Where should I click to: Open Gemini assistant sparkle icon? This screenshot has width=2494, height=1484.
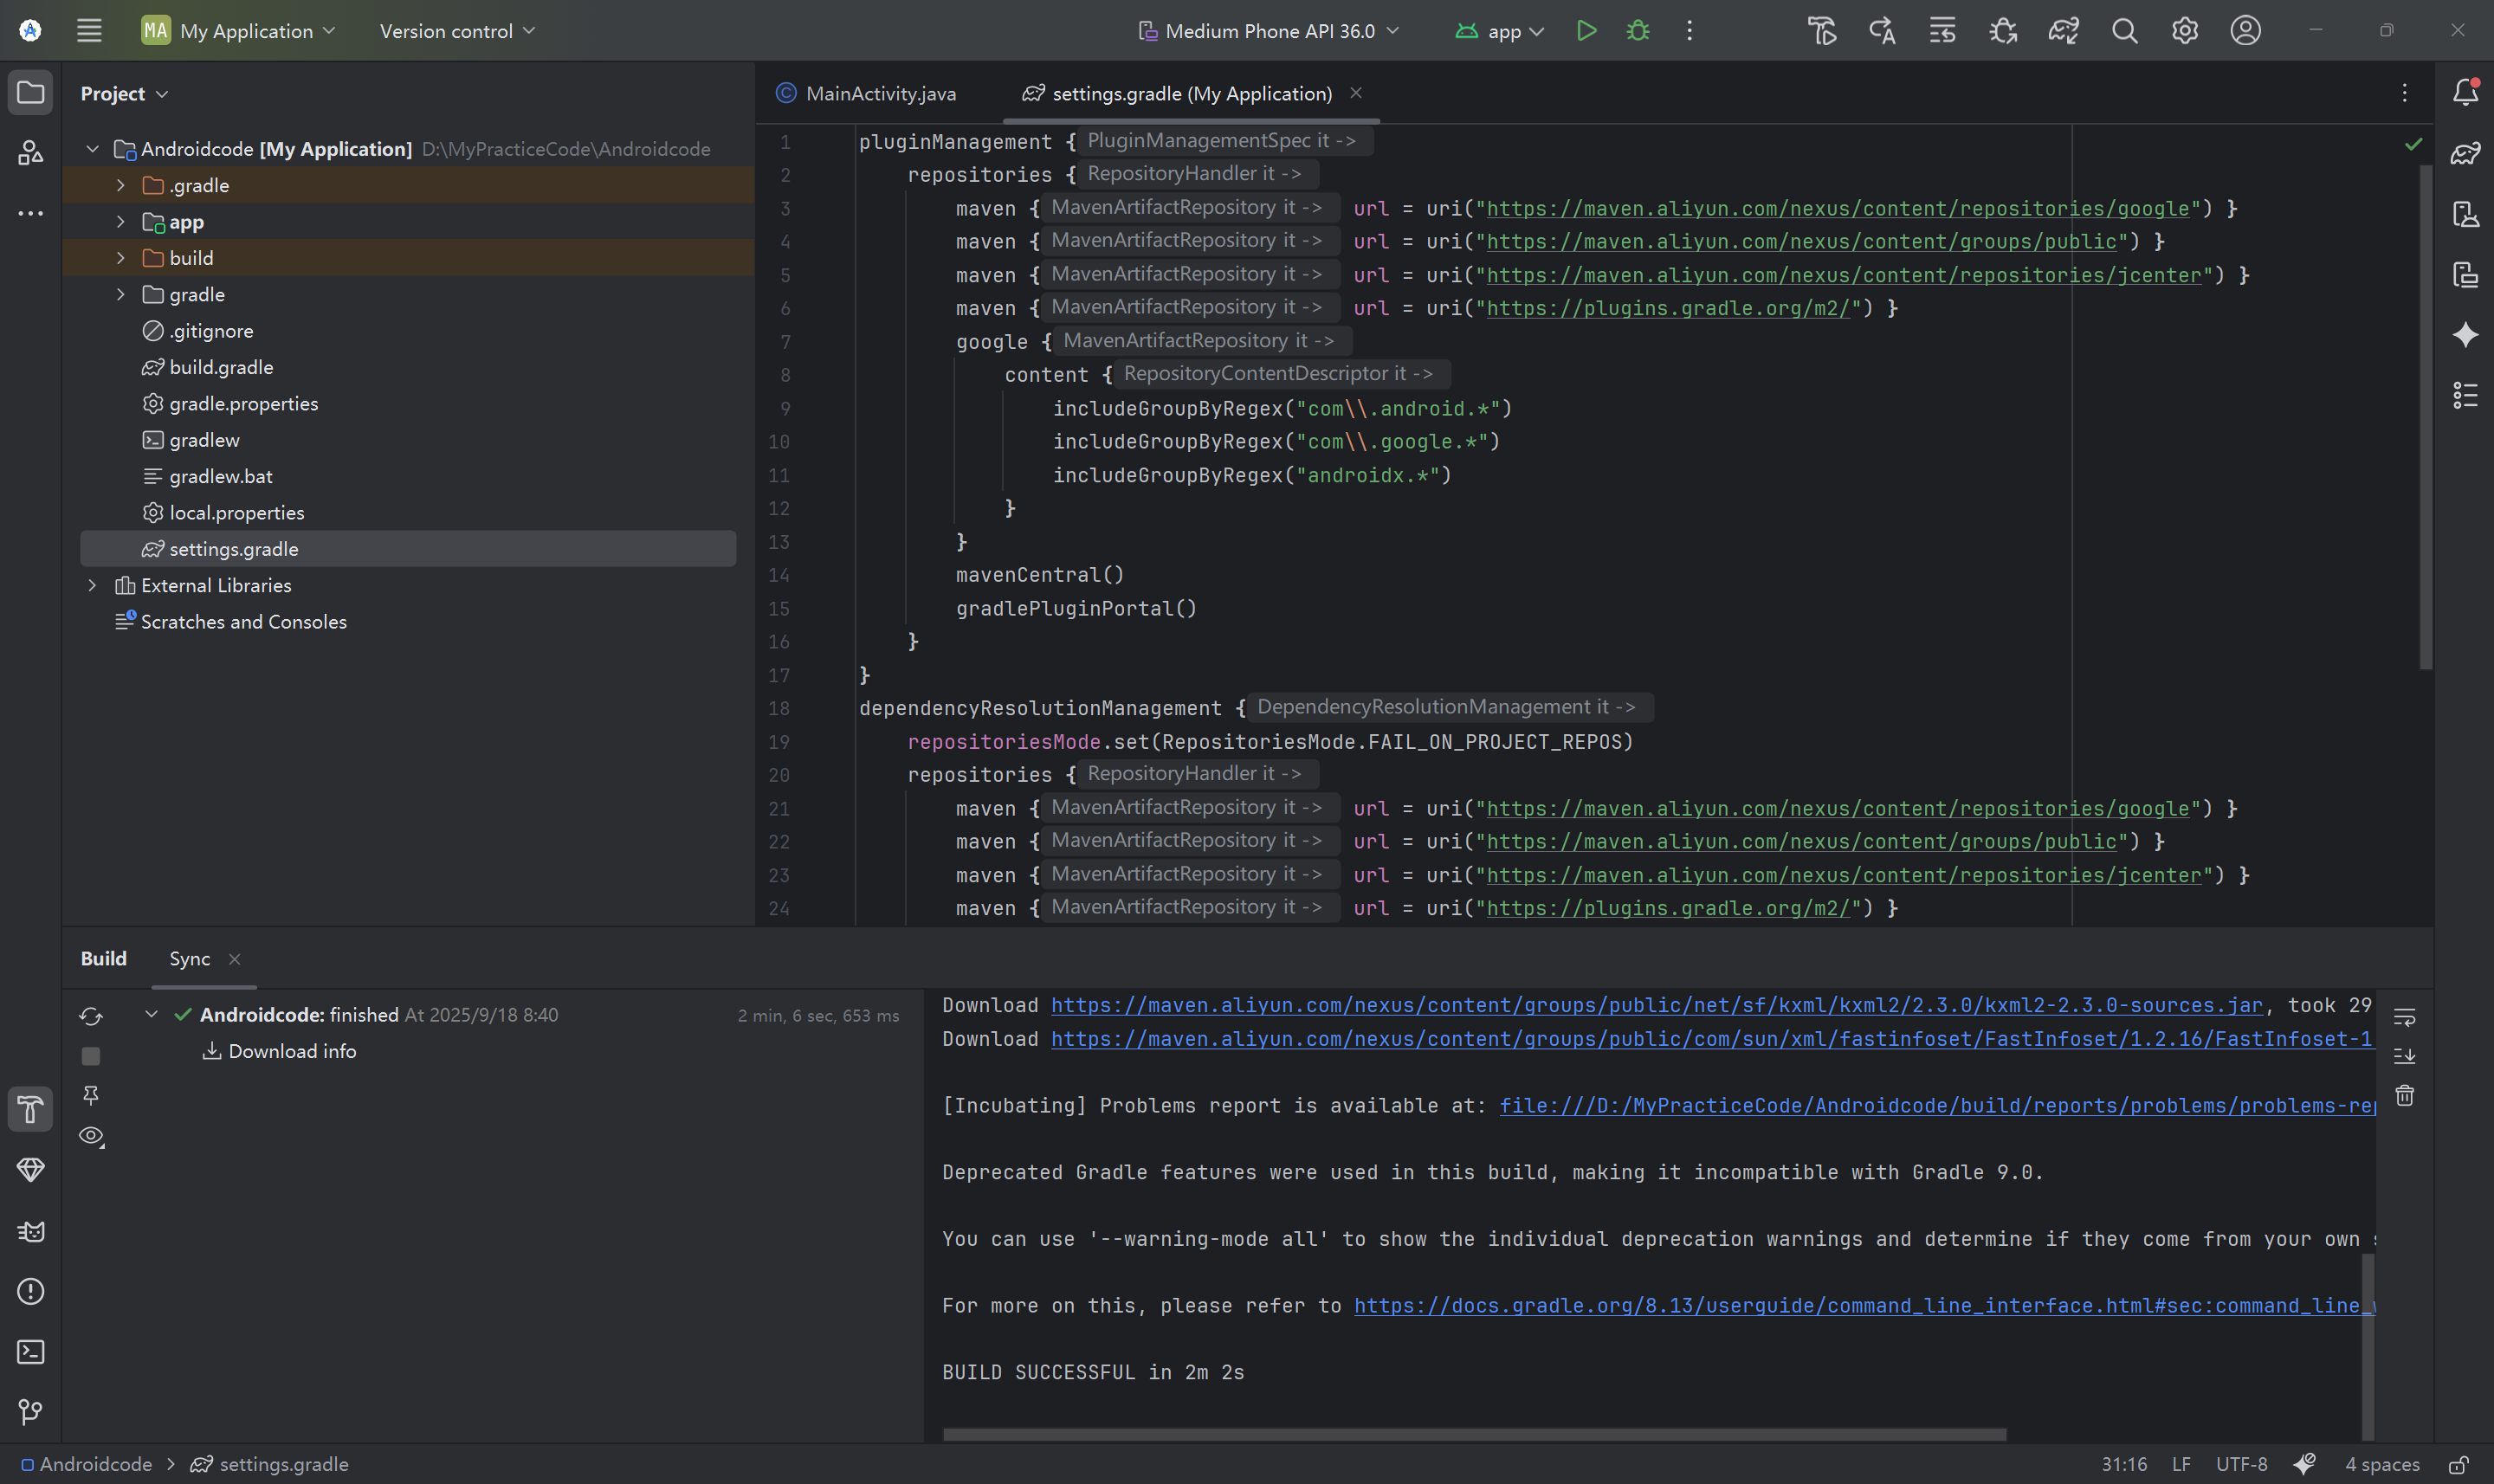coord(2465,335)
